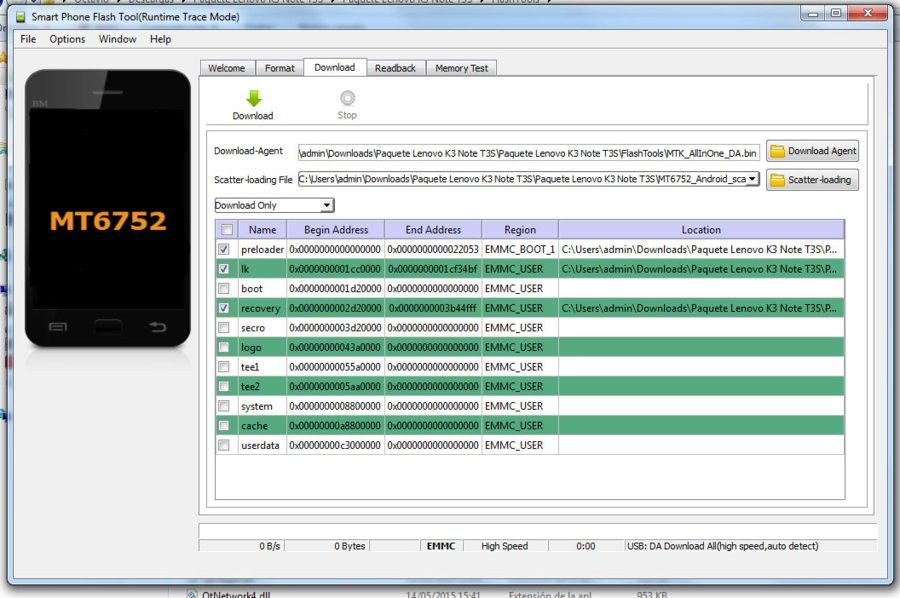Check the tee1 partition checkbox
The height and width of the screenshot is (598, 900).
point(224,366)
